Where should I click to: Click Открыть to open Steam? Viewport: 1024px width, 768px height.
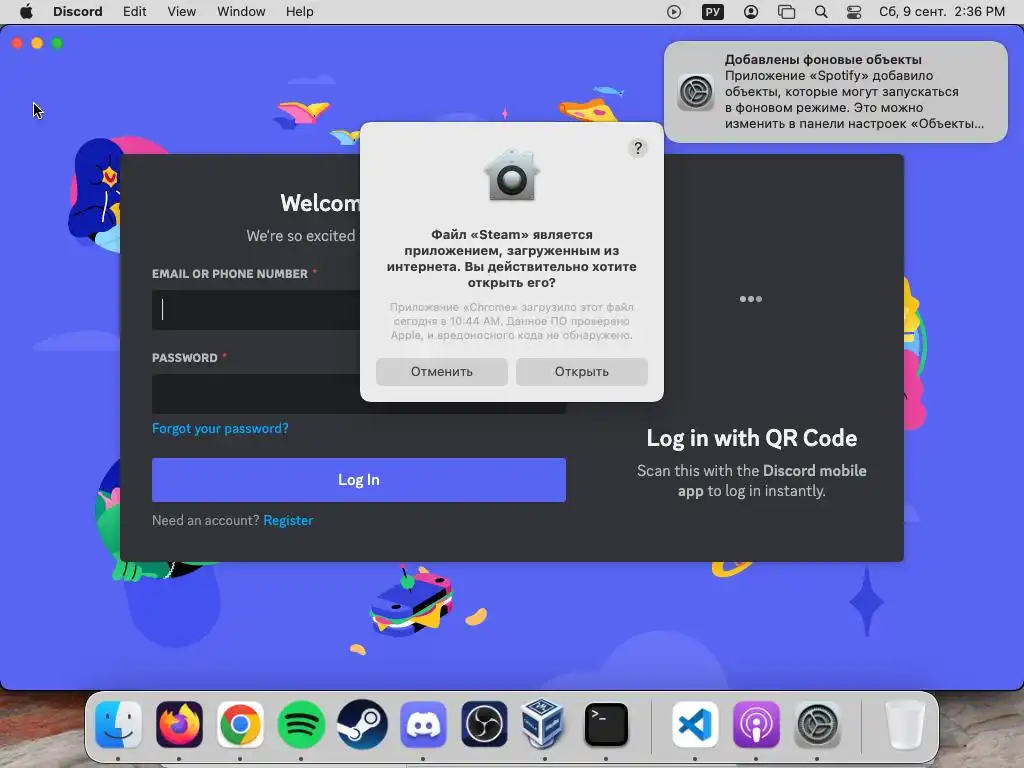tap(582, 372)
